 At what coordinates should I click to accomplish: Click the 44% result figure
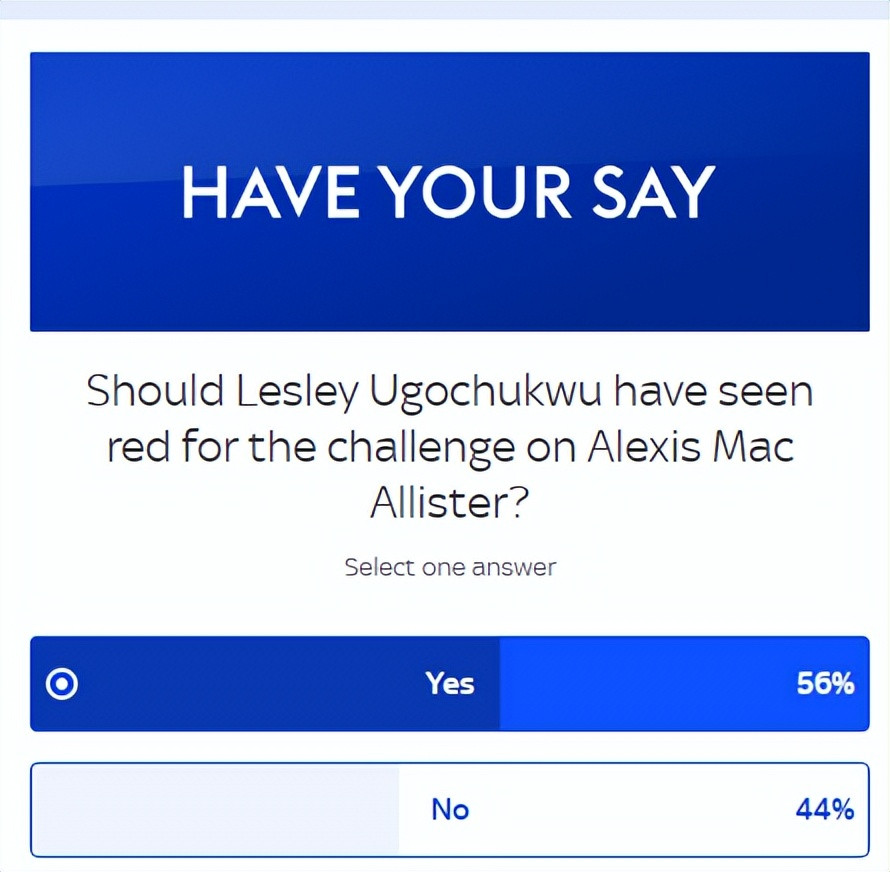[825, 809]
